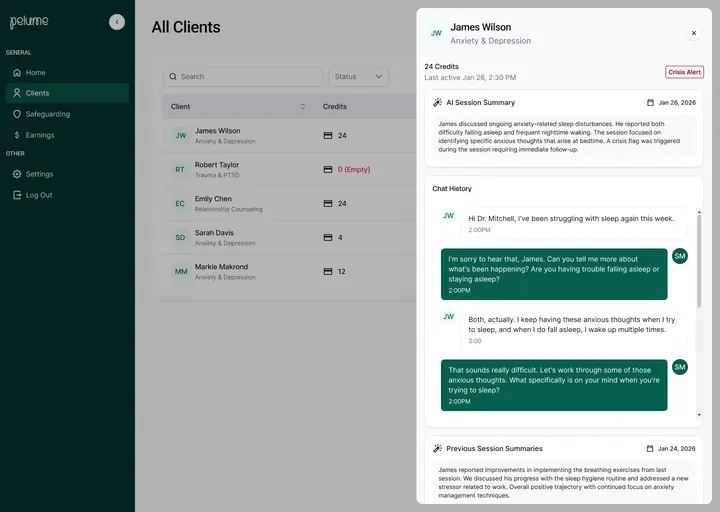Open the Status filter dropdown
720x512 pixels.
pyautogui.click(x=359, y=77)
